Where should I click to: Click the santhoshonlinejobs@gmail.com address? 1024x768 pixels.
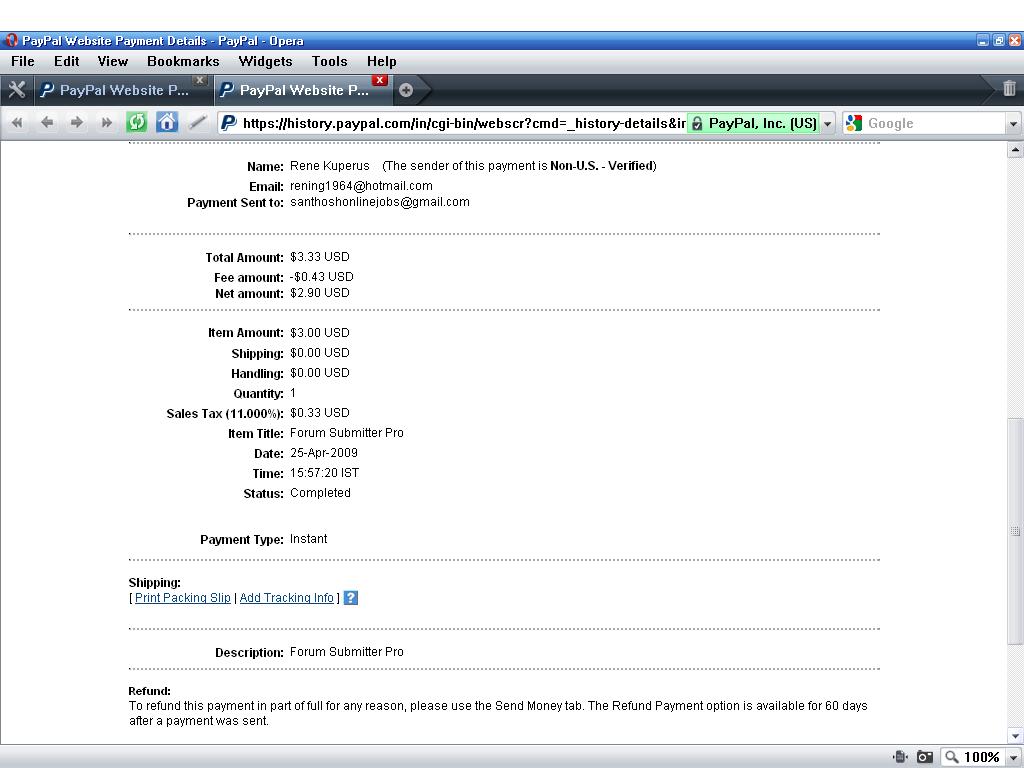pyautogui.click(x=379, y=202)
